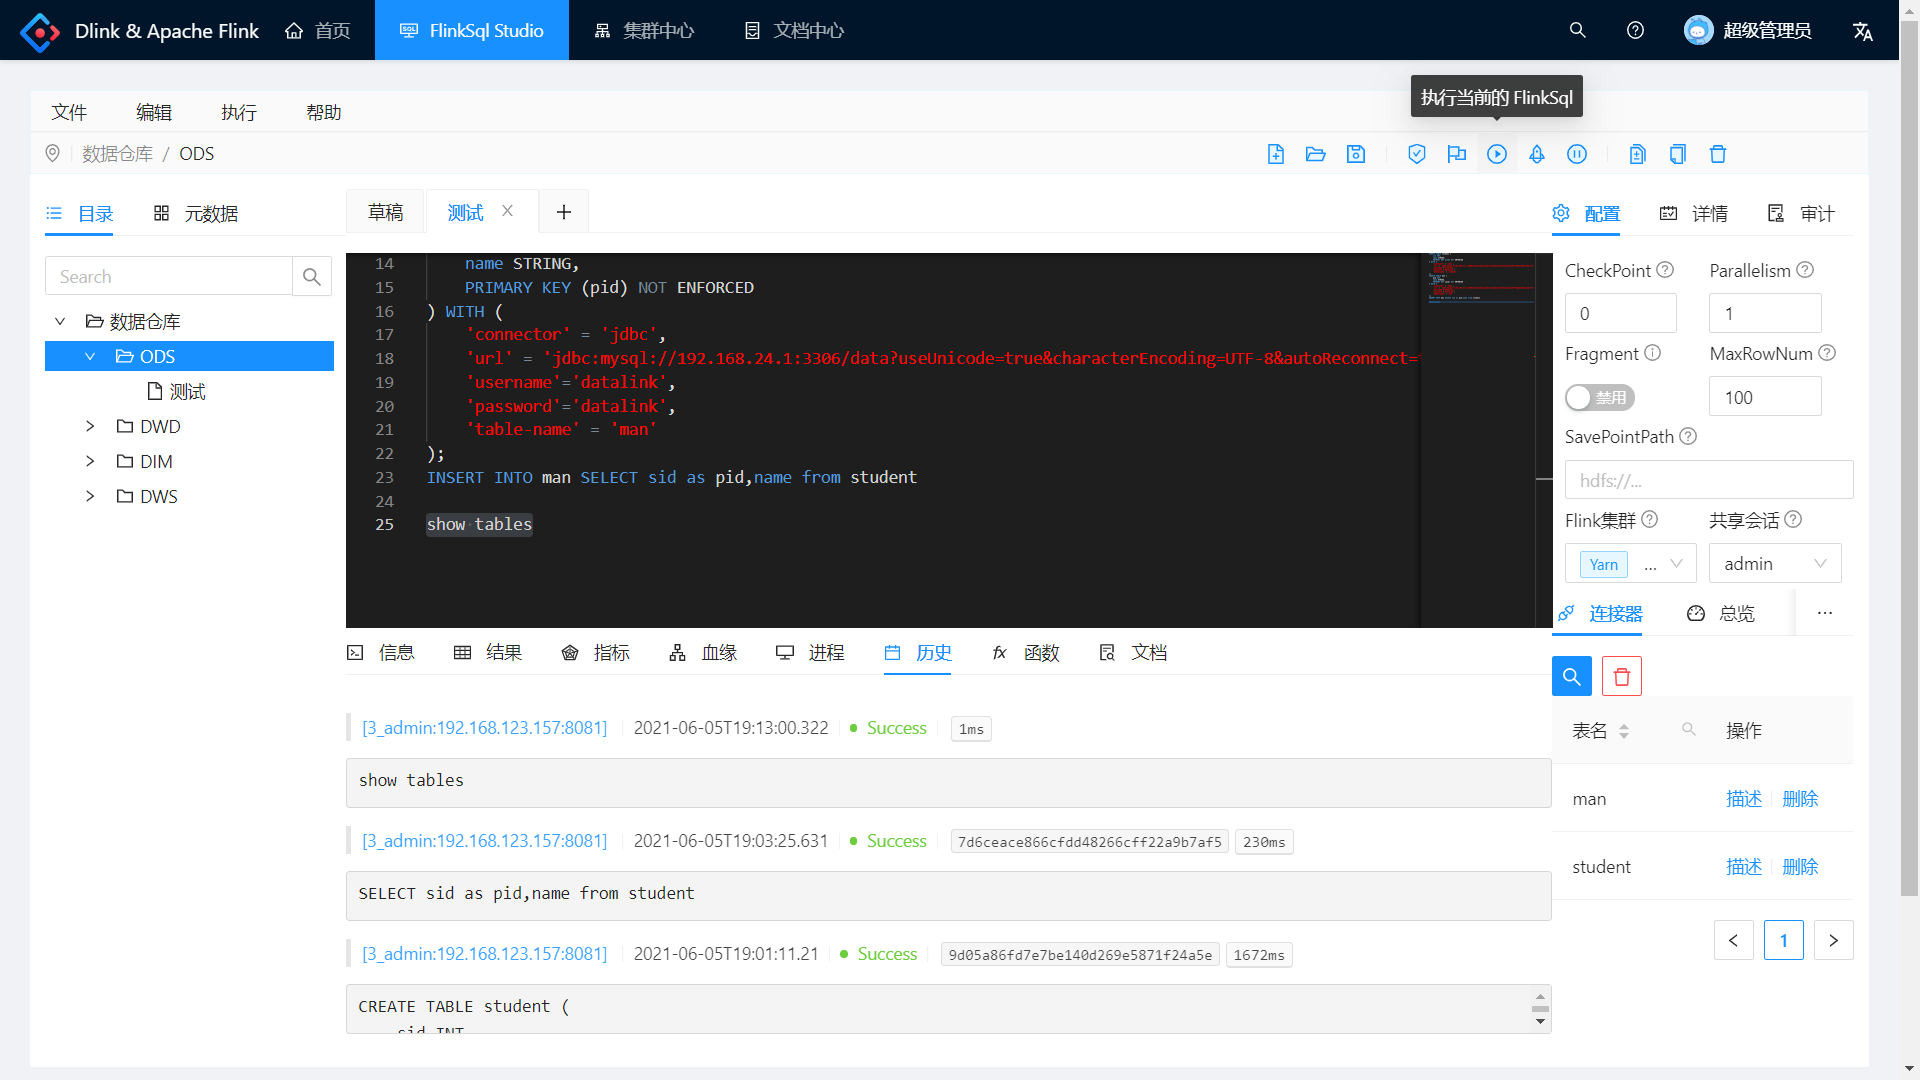Collapse the ODS folder node
The width and height of the screenshot is (1920, 1080).
(x=90, y=357)
